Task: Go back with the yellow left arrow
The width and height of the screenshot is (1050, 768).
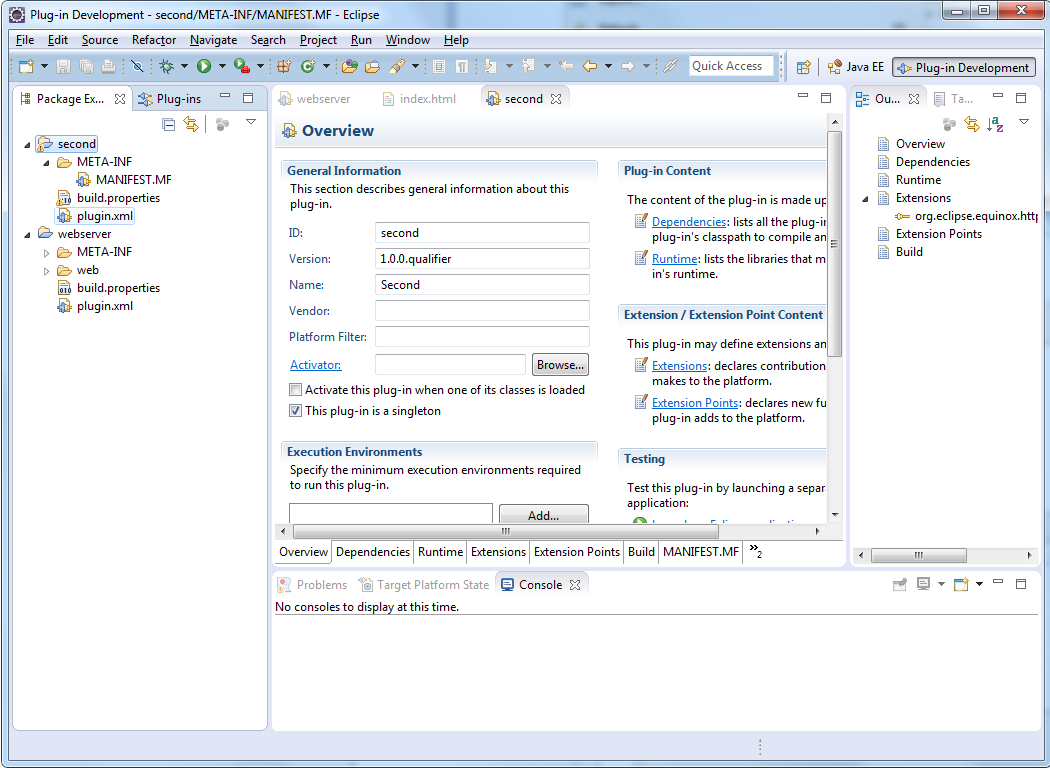Action: tap(590, 66)
